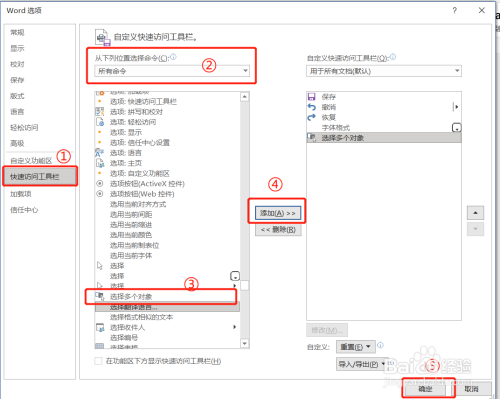500x399 pixels.
Task: Click the 确定 button
Action: point(425,389)
